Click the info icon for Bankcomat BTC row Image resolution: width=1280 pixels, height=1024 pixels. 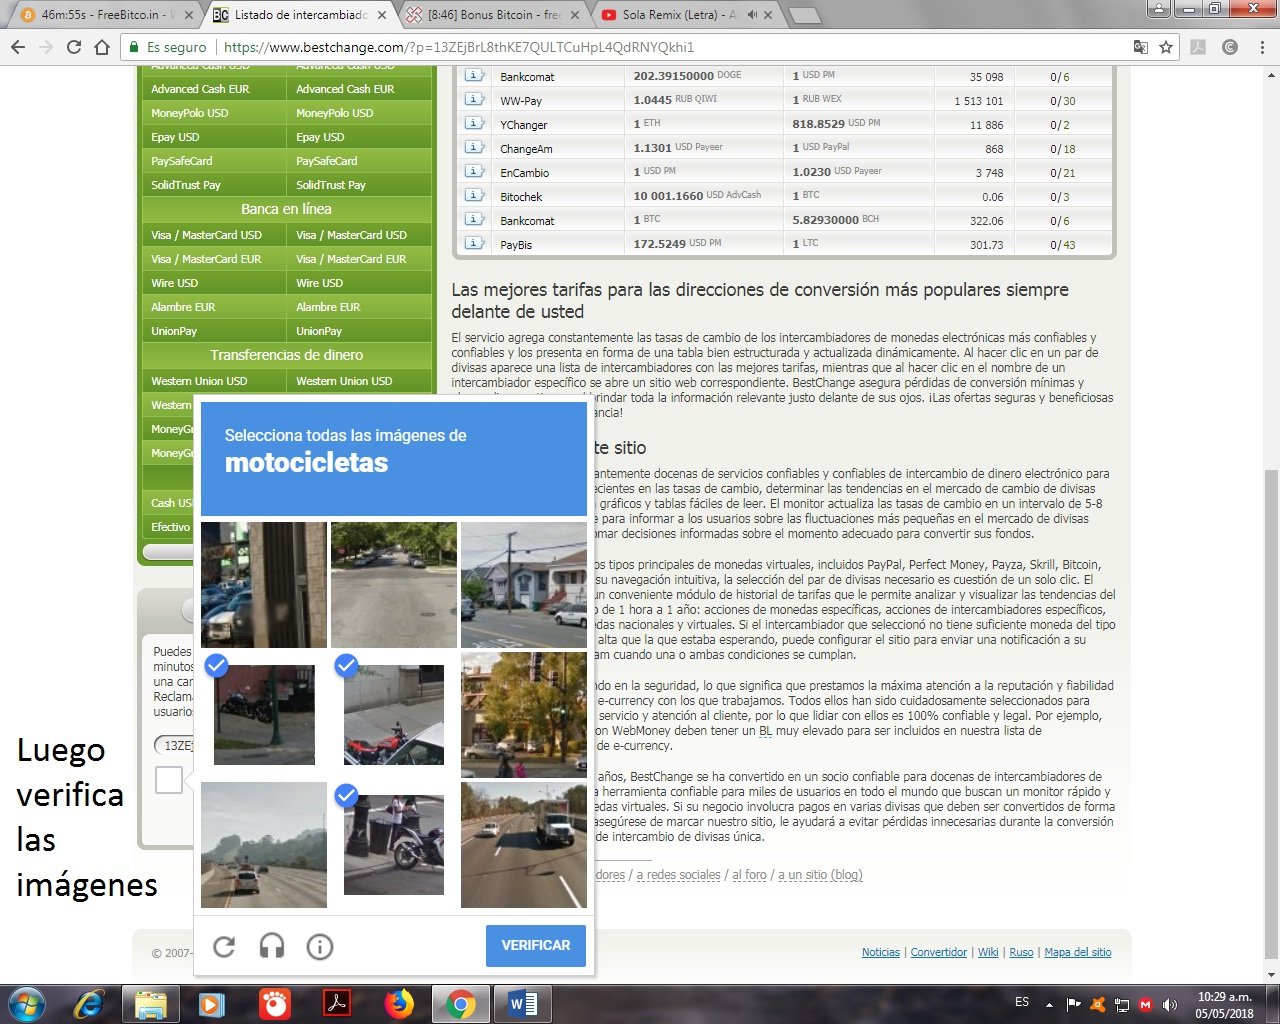(474, 220)
